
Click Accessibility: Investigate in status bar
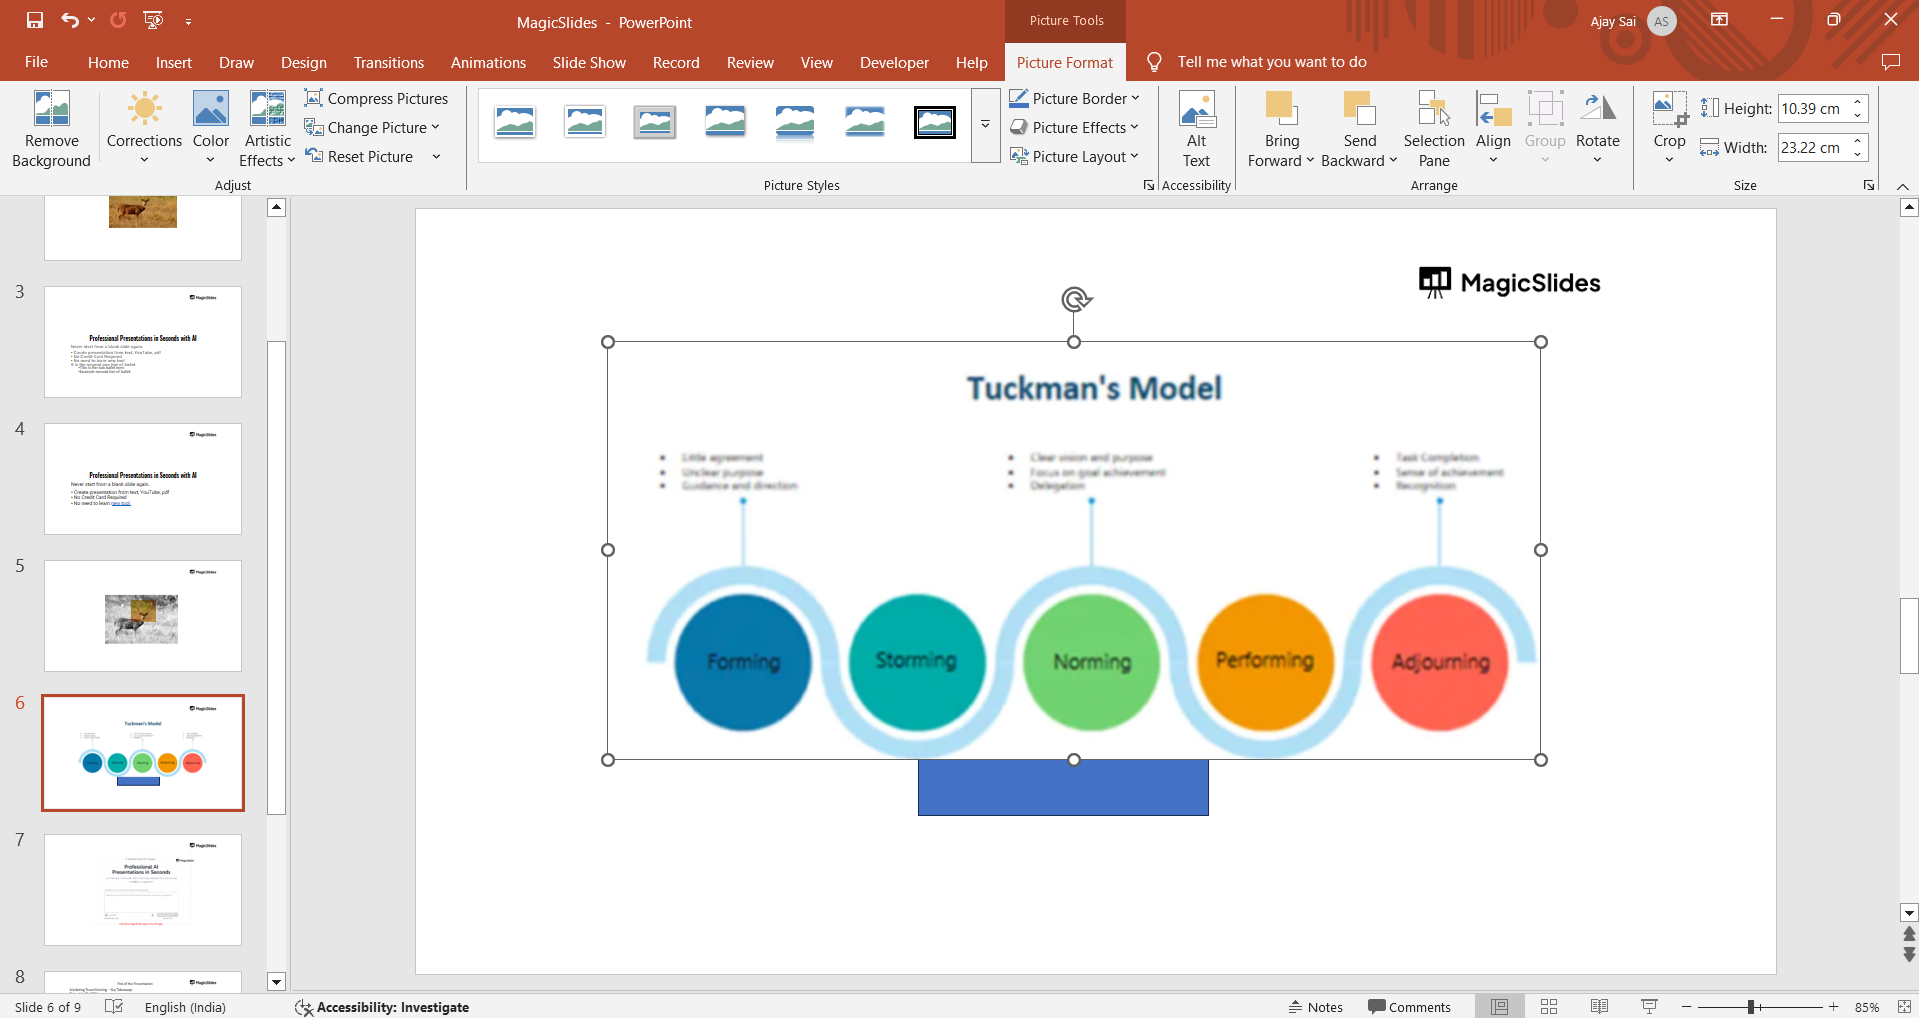(x=382, y=1007)
